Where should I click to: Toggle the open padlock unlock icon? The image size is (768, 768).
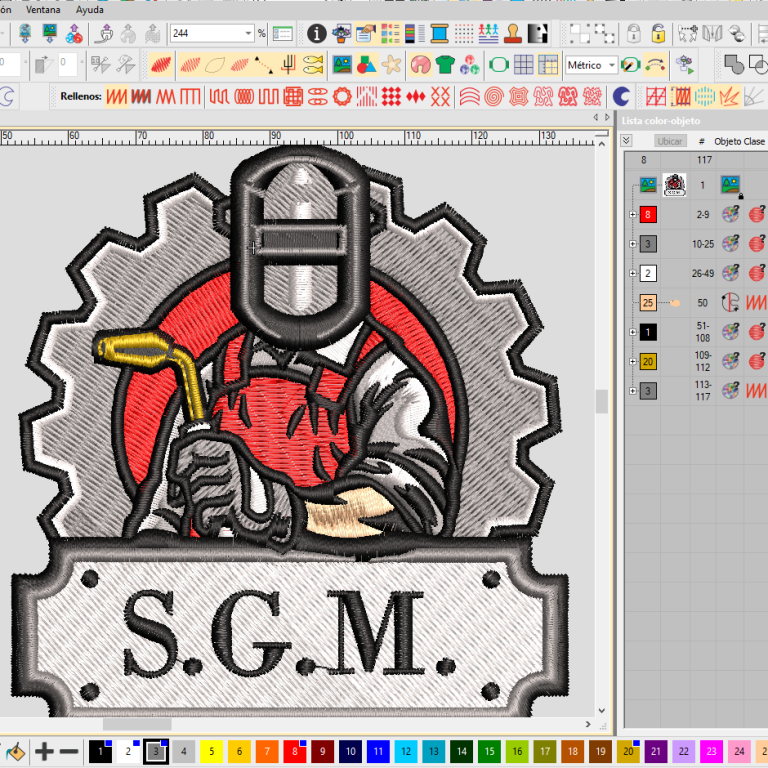pos(658,33)
